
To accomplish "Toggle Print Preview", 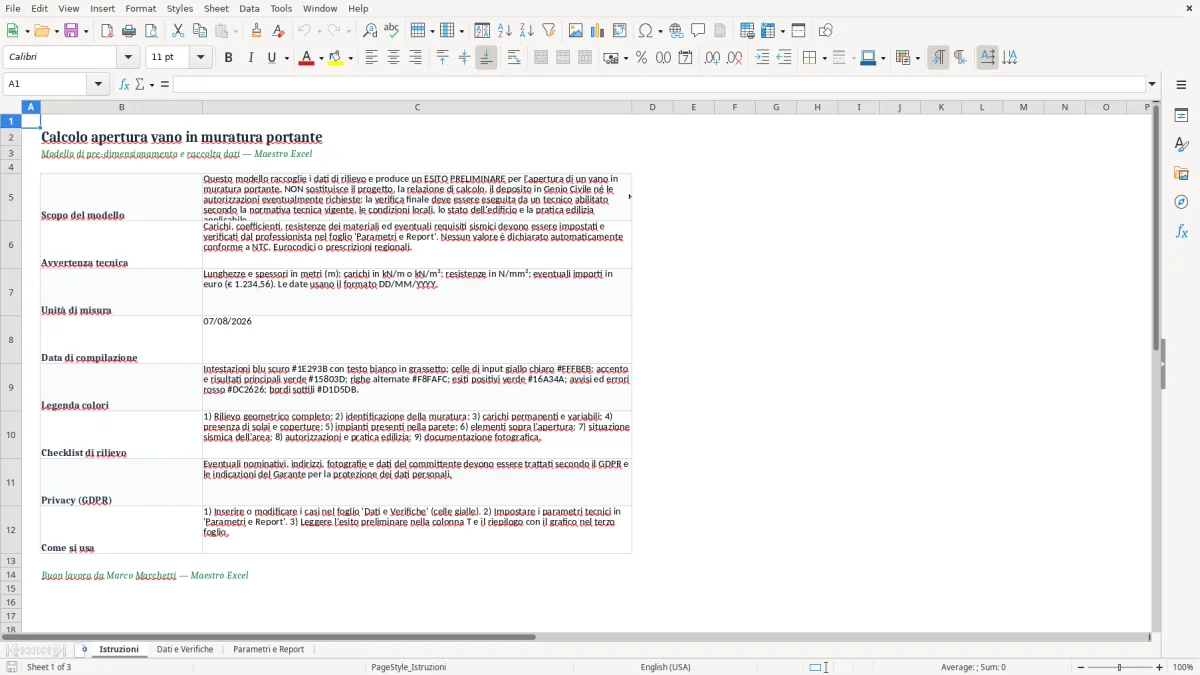I will coord(151,31).
